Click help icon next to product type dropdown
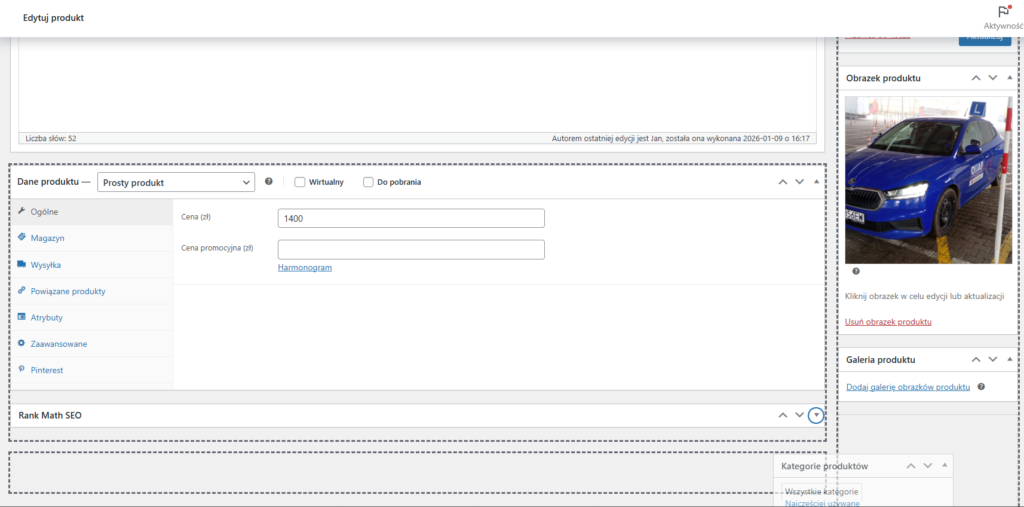This screenshot has height=507, width=1024. [269, 182]
